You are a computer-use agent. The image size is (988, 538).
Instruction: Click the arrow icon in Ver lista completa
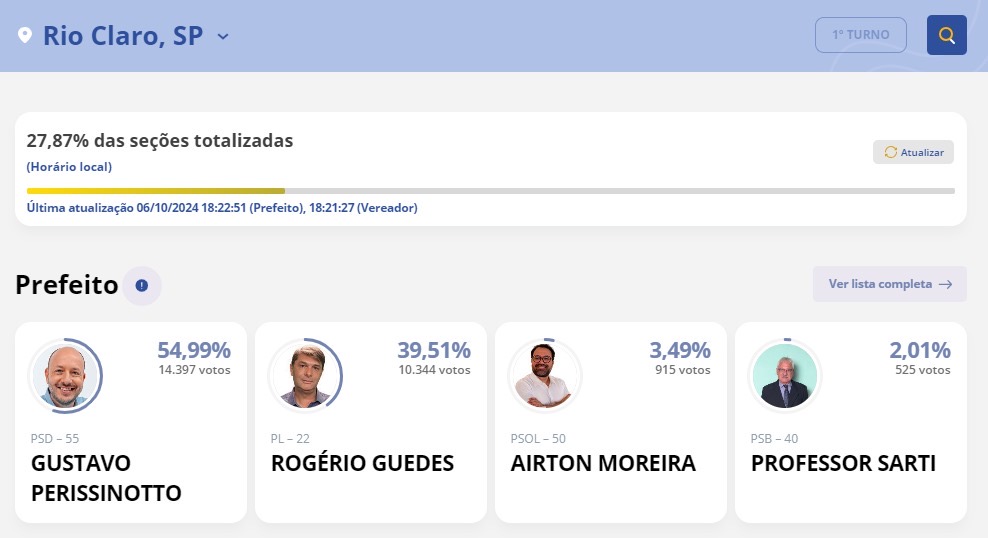(945, 284)
